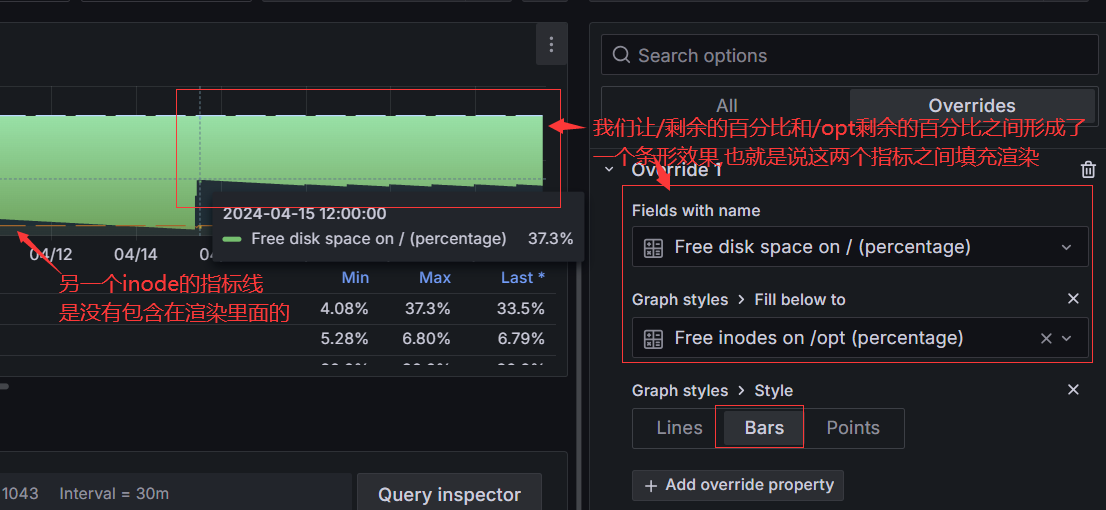The image size is (1106, 510).
Task: Select the Bars graph style
Action: 764,428
